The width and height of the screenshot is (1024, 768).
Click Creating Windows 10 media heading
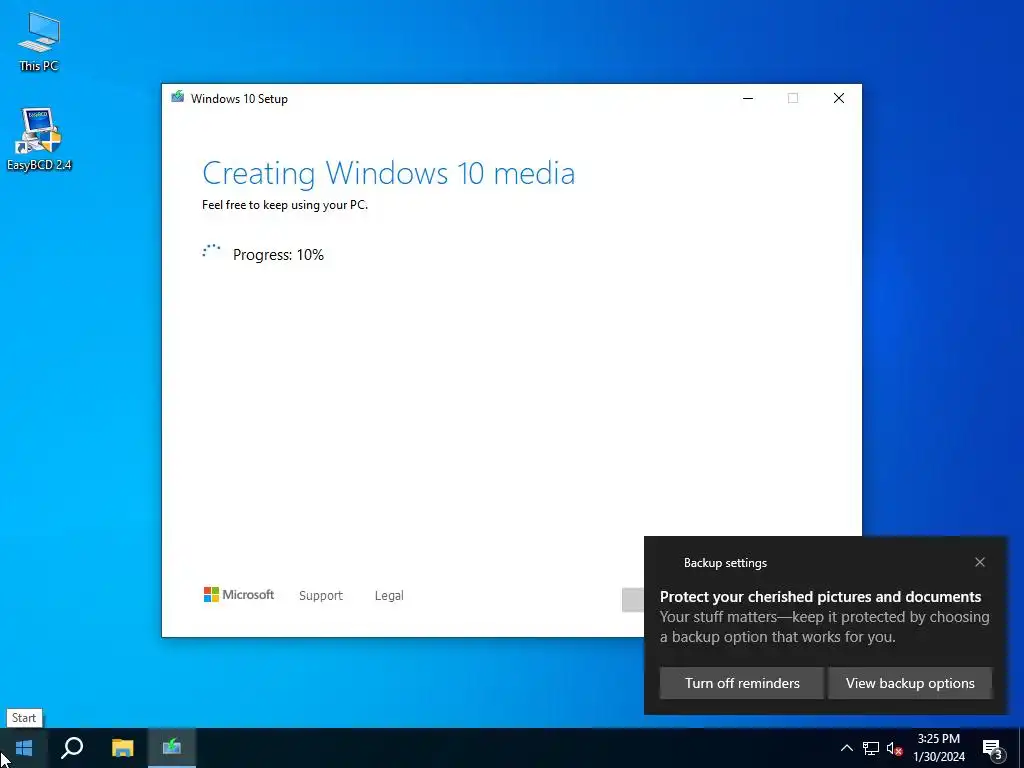tap(389, 173)
